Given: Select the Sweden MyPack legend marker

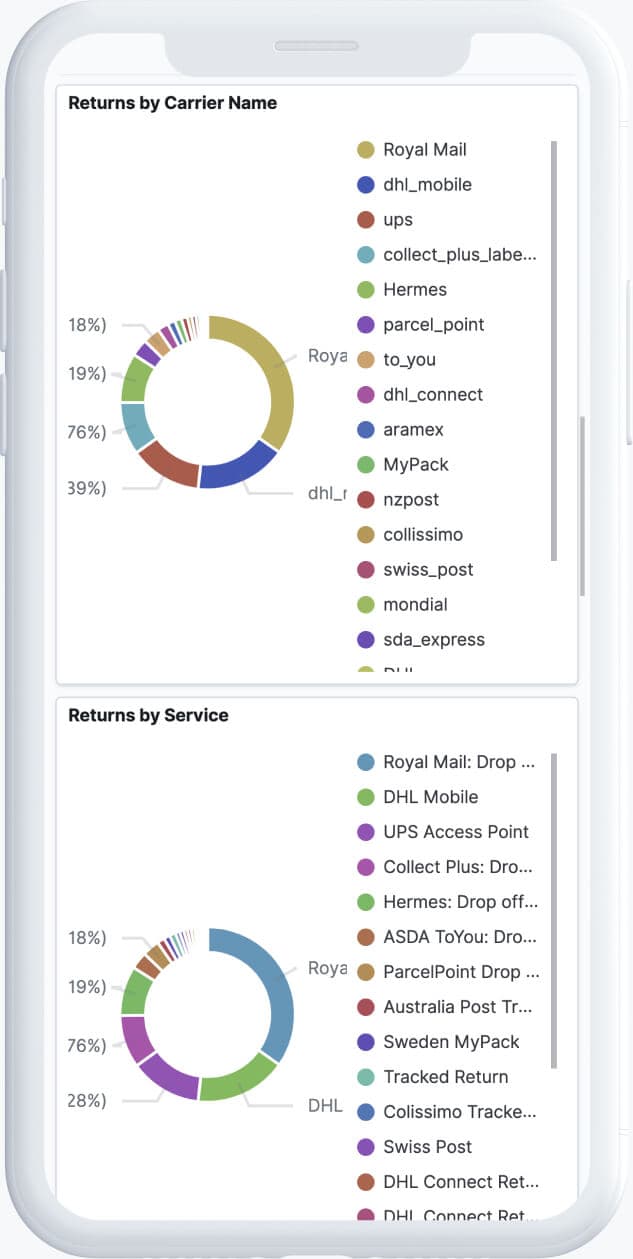Looking at the screenshot, I should (368, 1042).
